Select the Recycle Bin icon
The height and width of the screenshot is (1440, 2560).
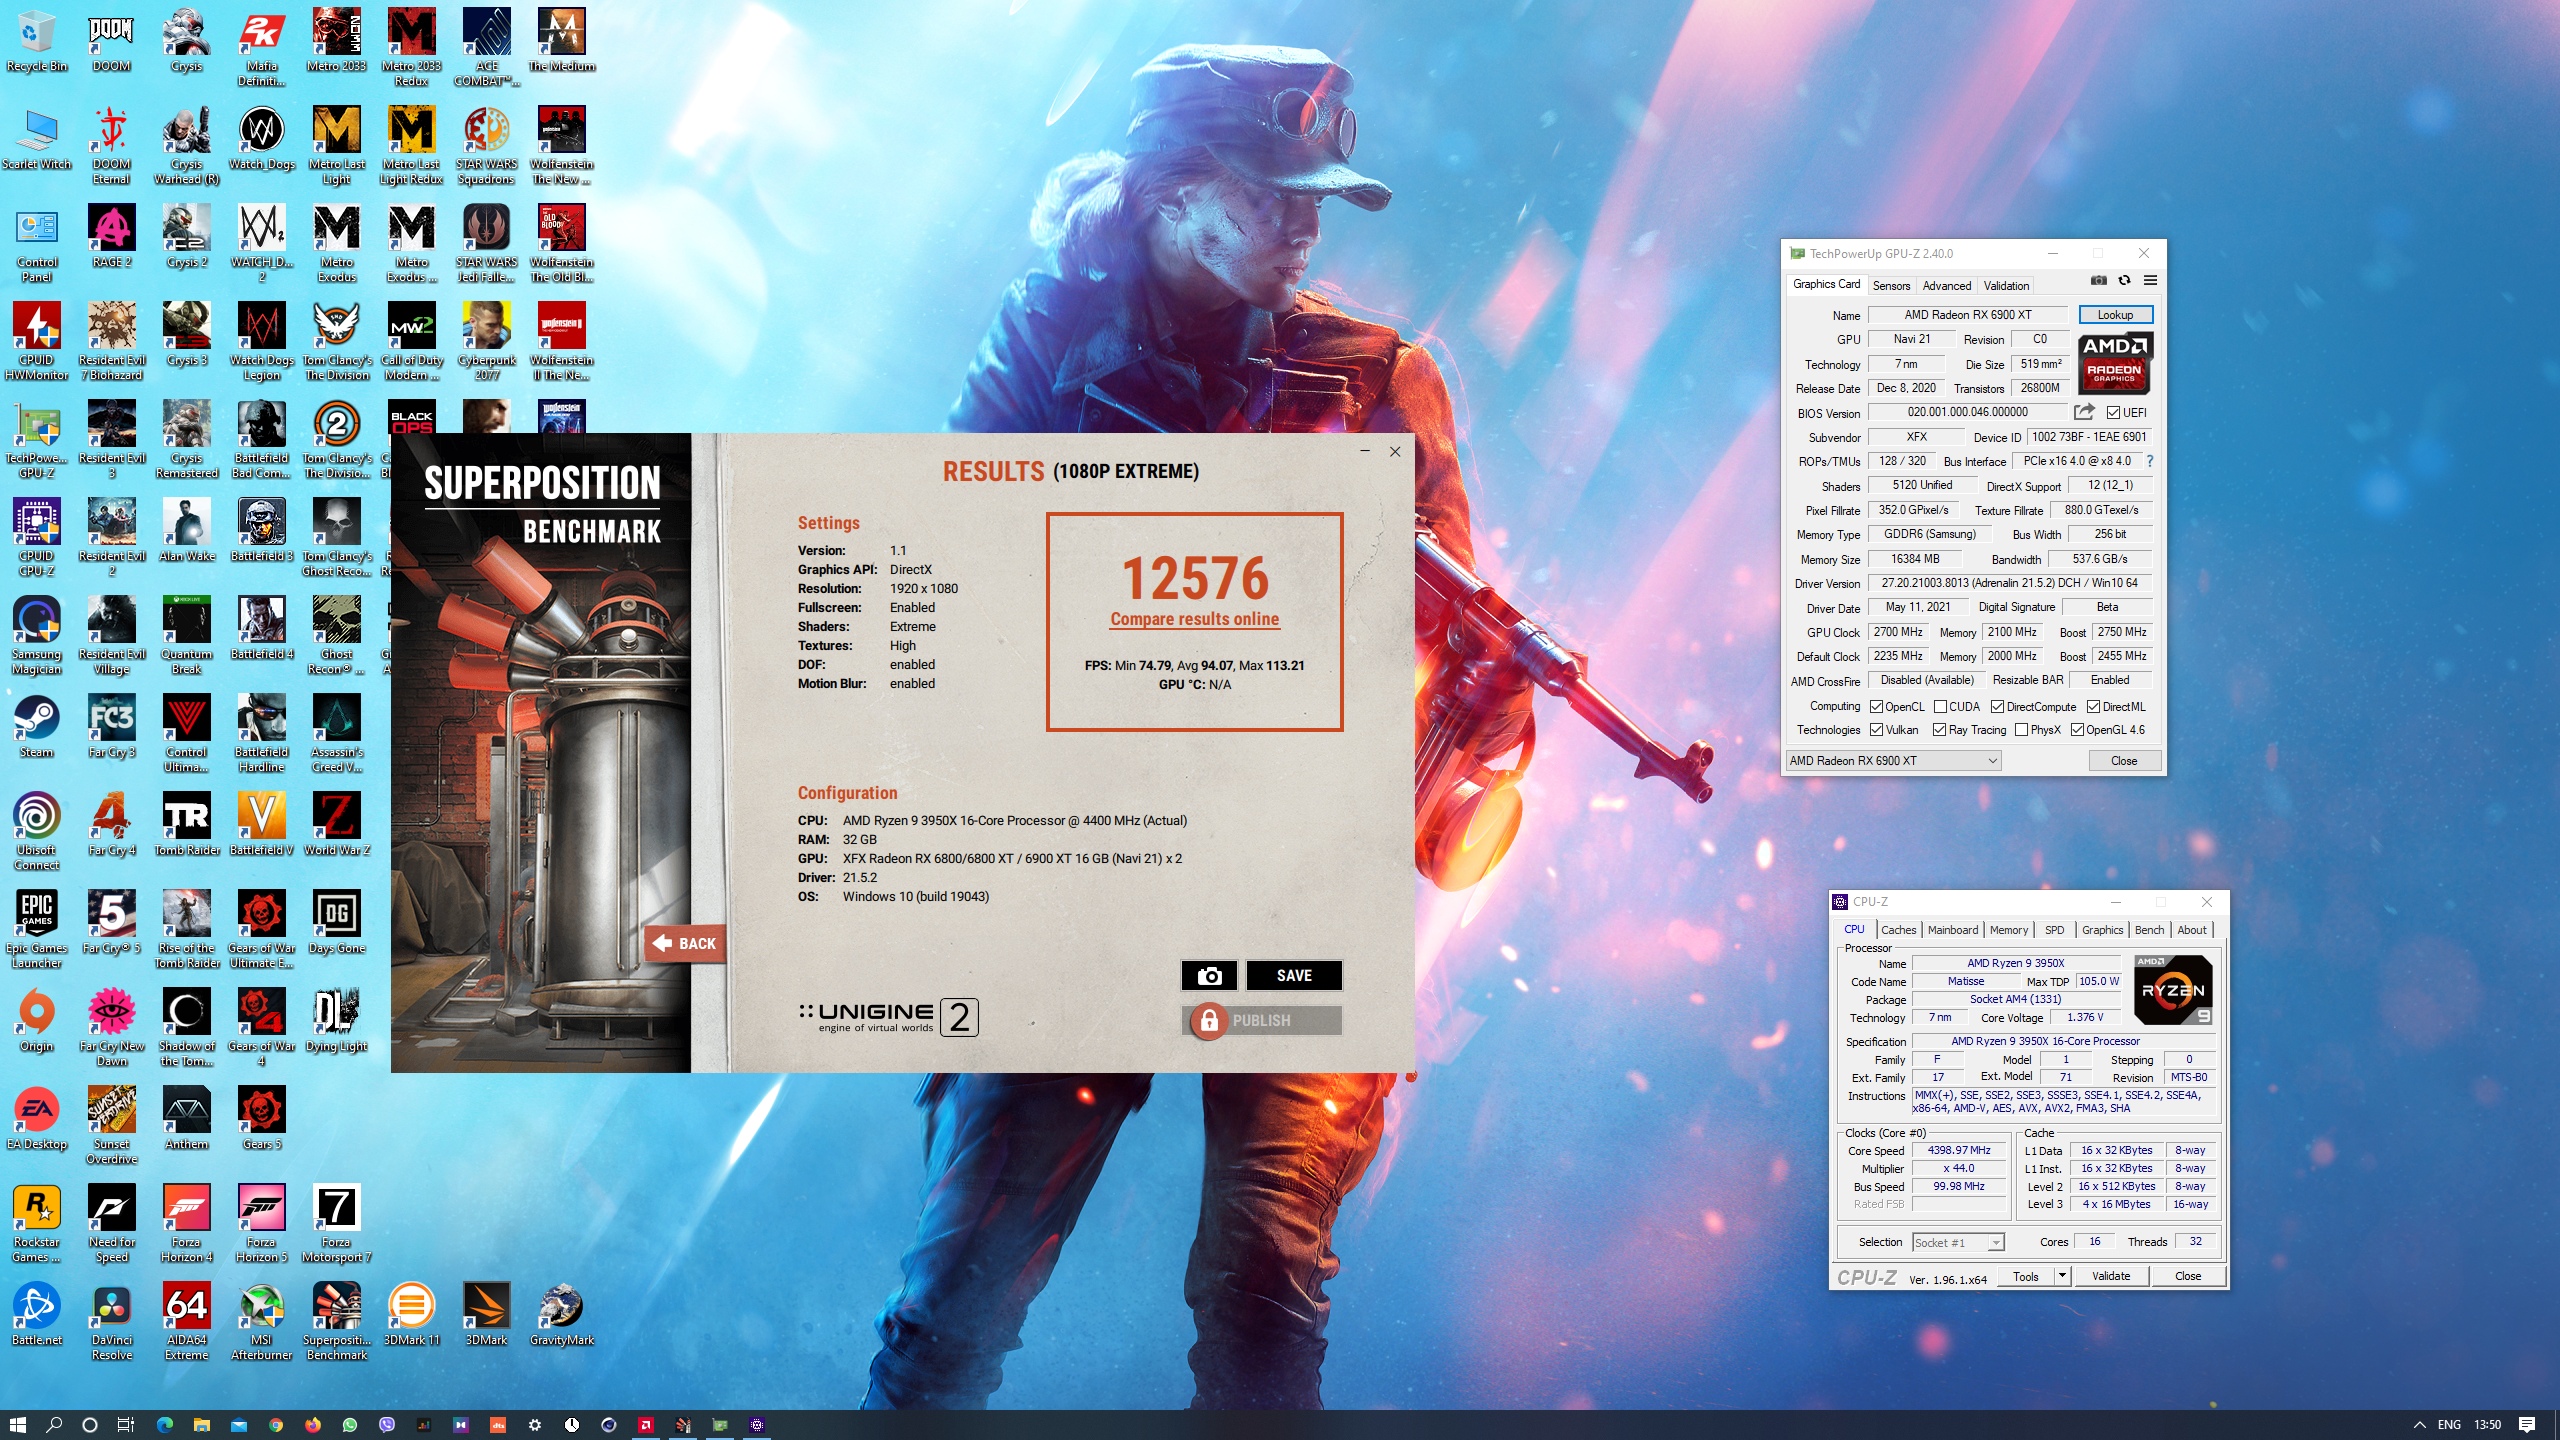pos(37,40)
